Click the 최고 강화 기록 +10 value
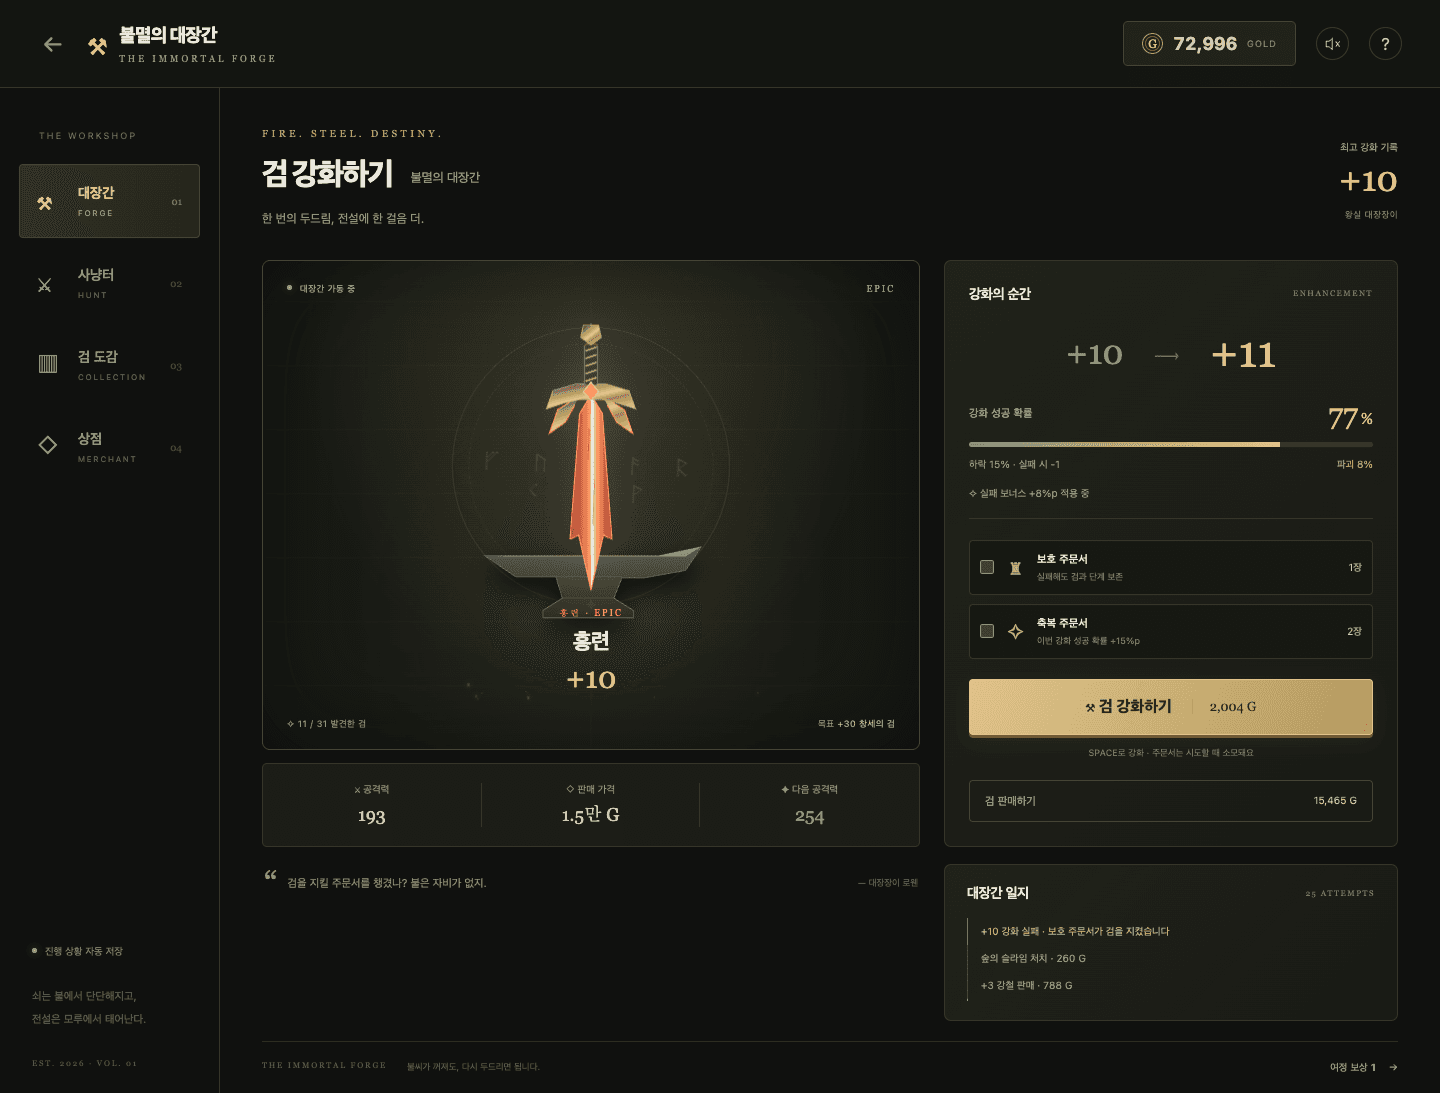Image resolution: width=1440 pixels, height=1093 pixels. coord(1368,182)
